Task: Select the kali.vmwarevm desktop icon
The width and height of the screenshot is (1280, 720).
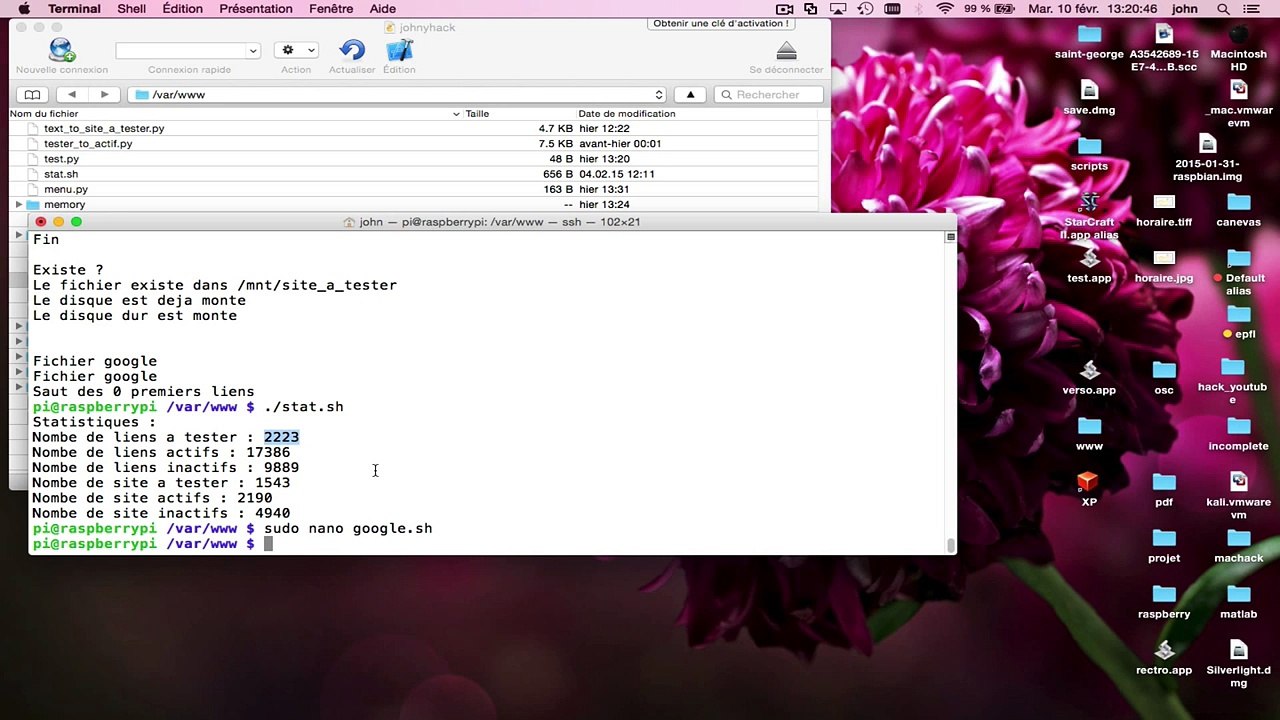Action: point(1238,494)
